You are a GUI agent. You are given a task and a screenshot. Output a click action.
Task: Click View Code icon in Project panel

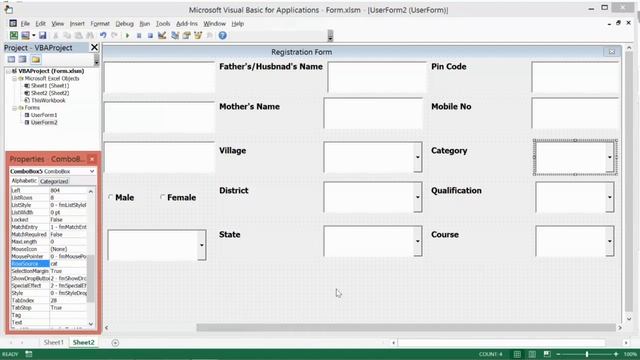pos(11,60)
